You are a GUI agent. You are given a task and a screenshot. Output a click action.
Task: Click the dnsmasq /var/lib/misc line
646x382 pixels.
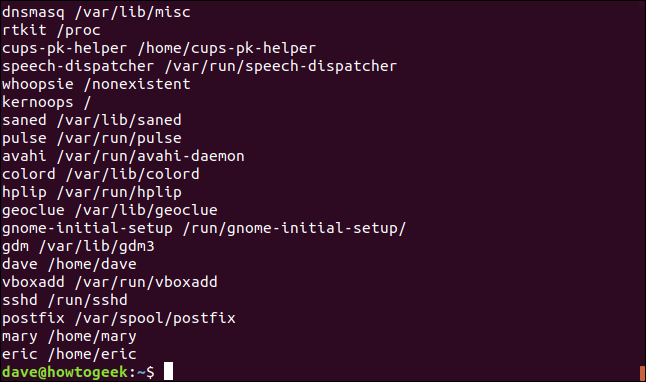tap(96, 12)
